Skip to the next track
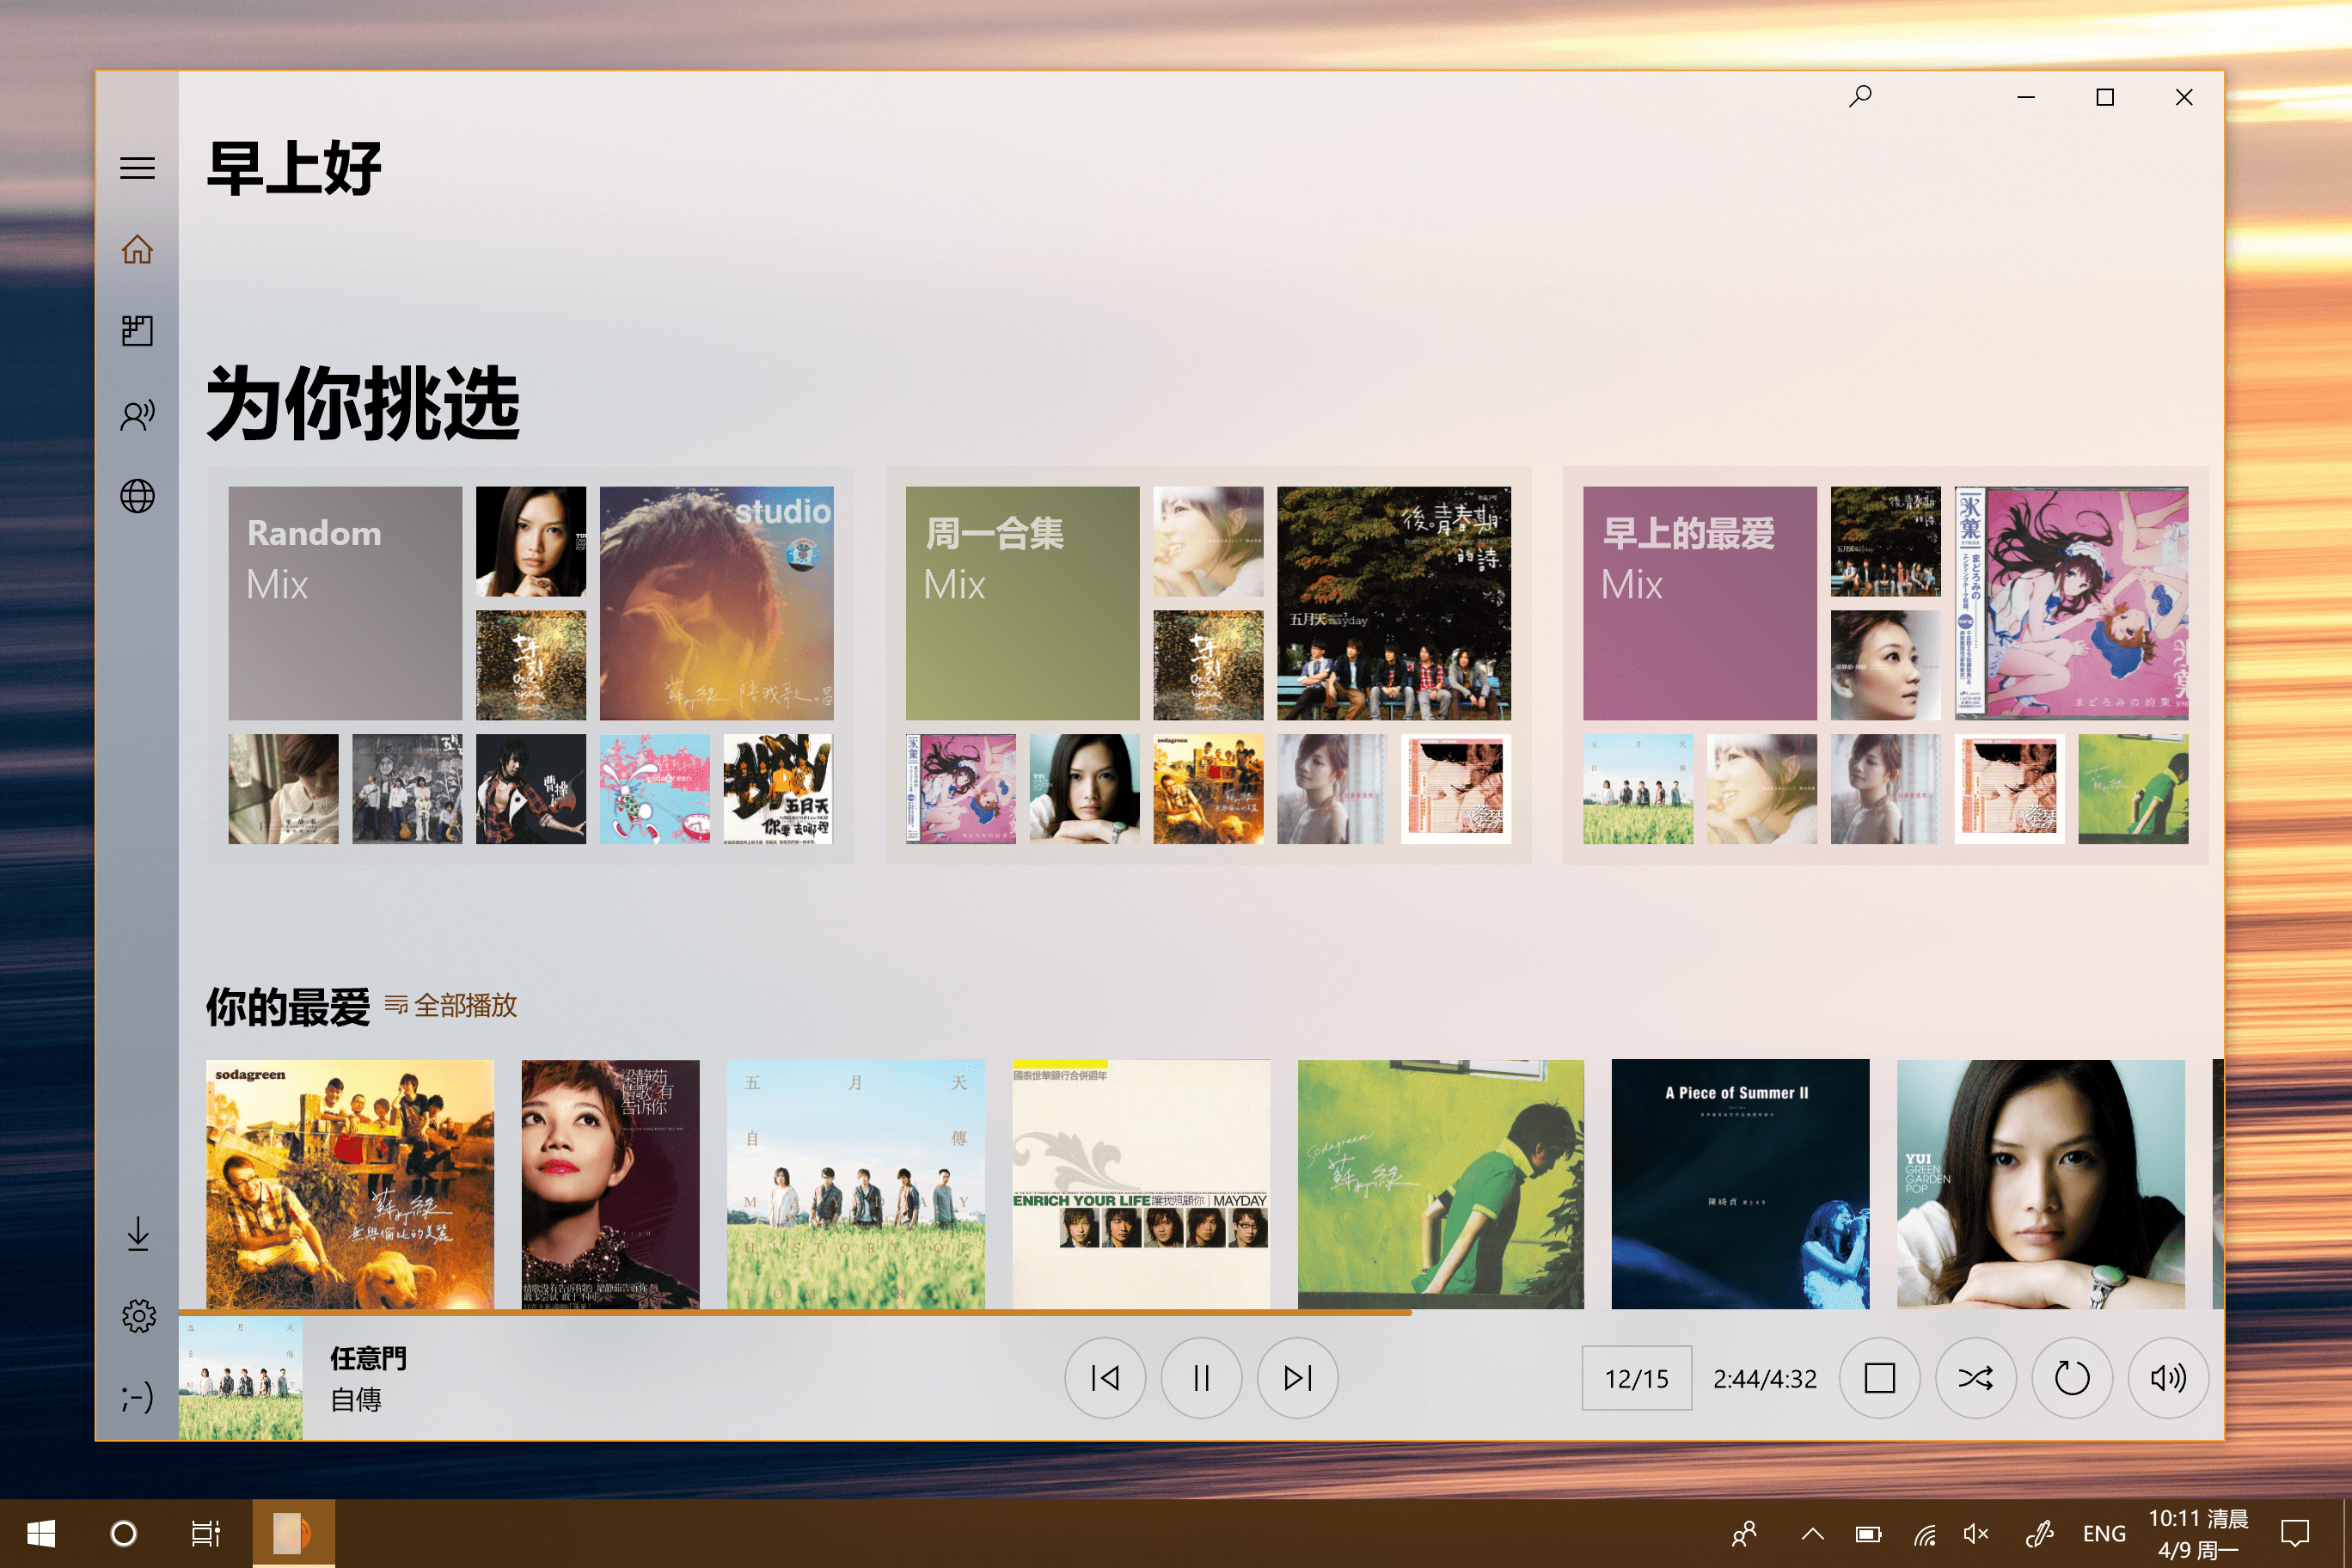This screenshot has height=1568, width=2352. click(x=1297, y=1378)
